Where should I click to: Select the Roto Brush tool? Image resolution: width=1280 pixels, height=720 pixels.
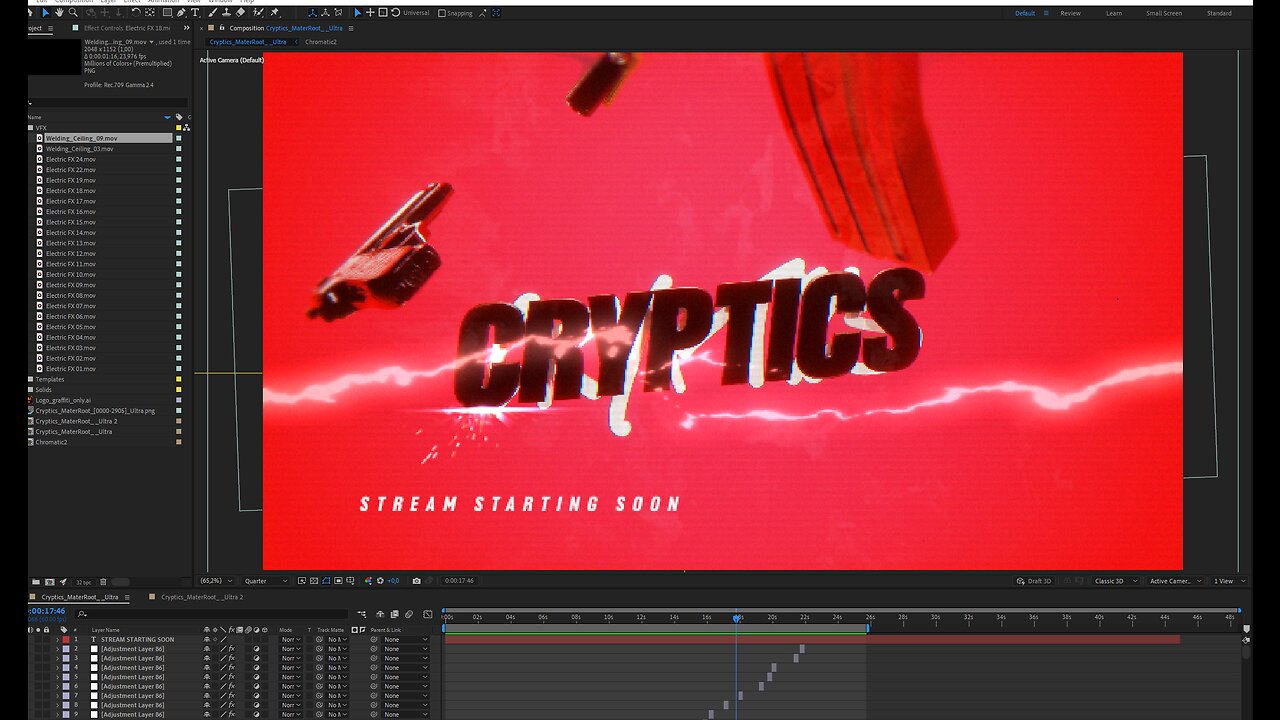258,13
